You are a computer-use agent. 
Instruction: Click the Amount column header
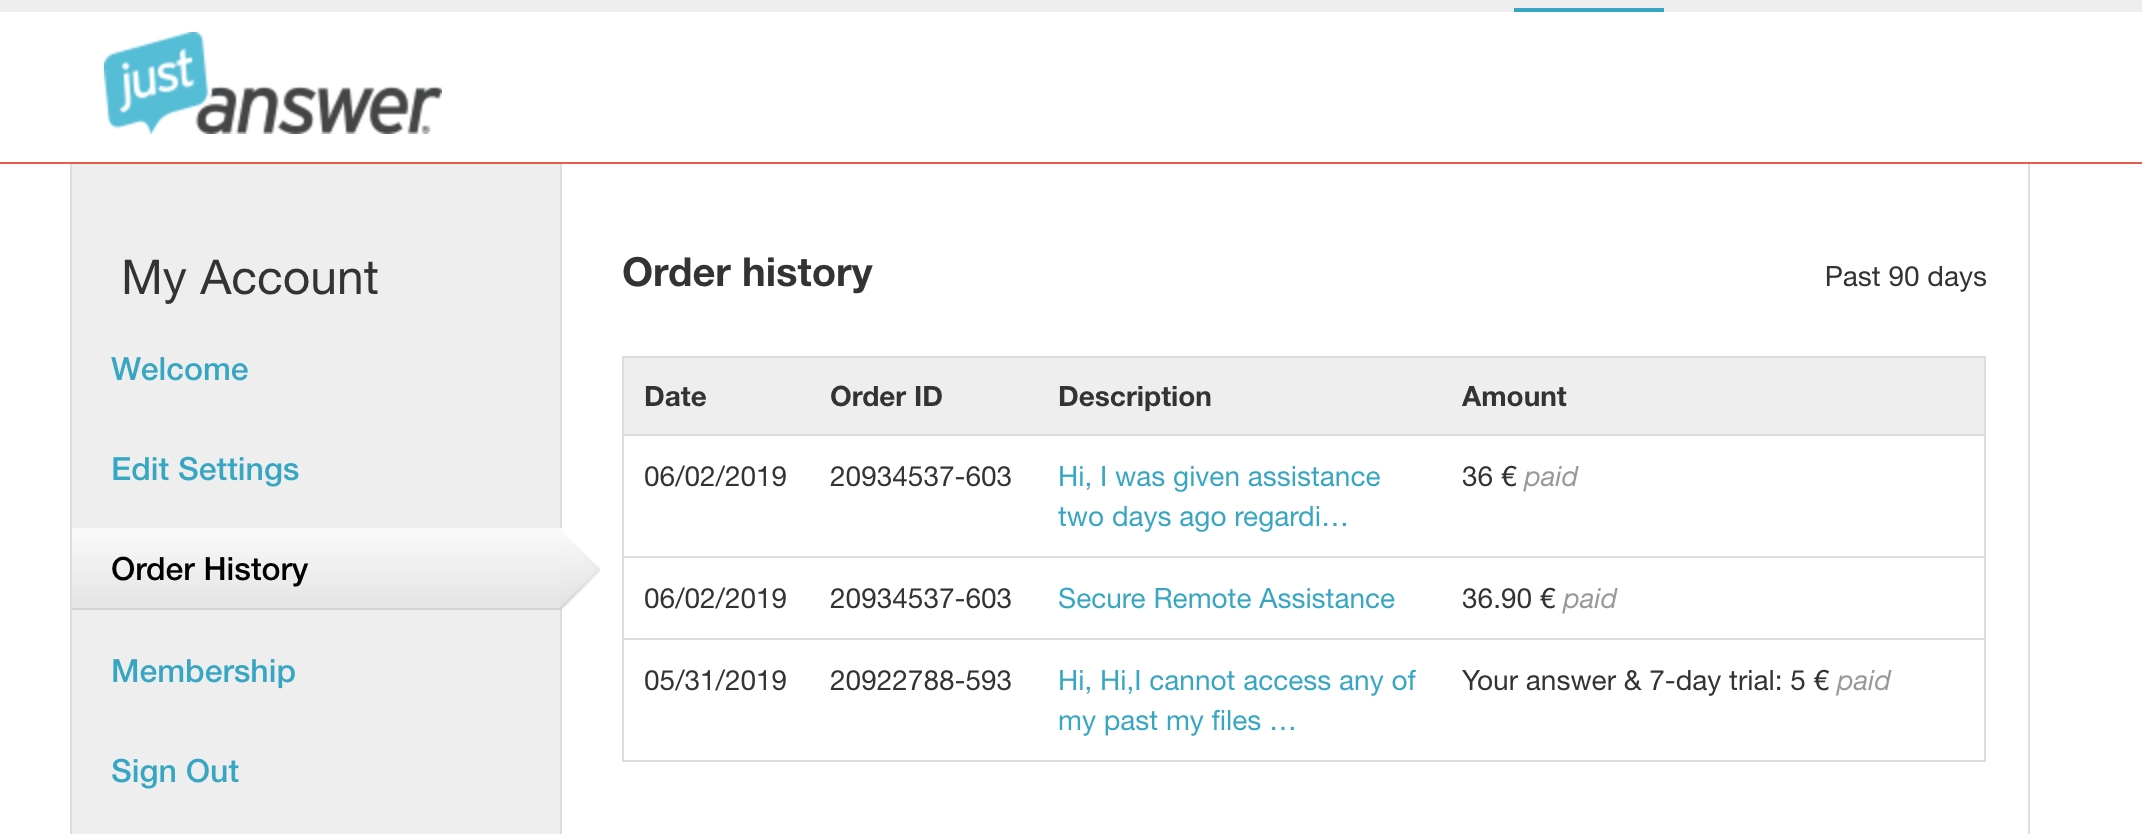coord(1513,396)
